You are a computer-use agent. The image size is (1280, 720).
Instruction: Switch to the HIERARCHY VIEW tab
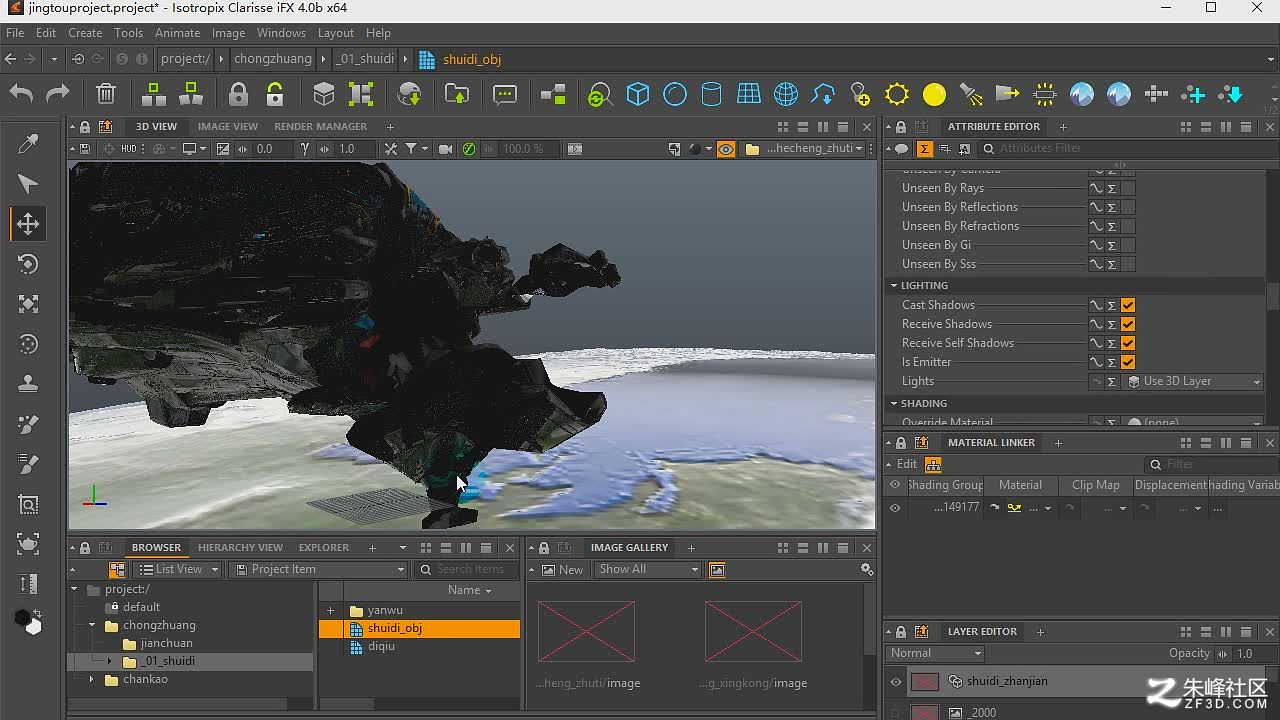click(240, 548)
